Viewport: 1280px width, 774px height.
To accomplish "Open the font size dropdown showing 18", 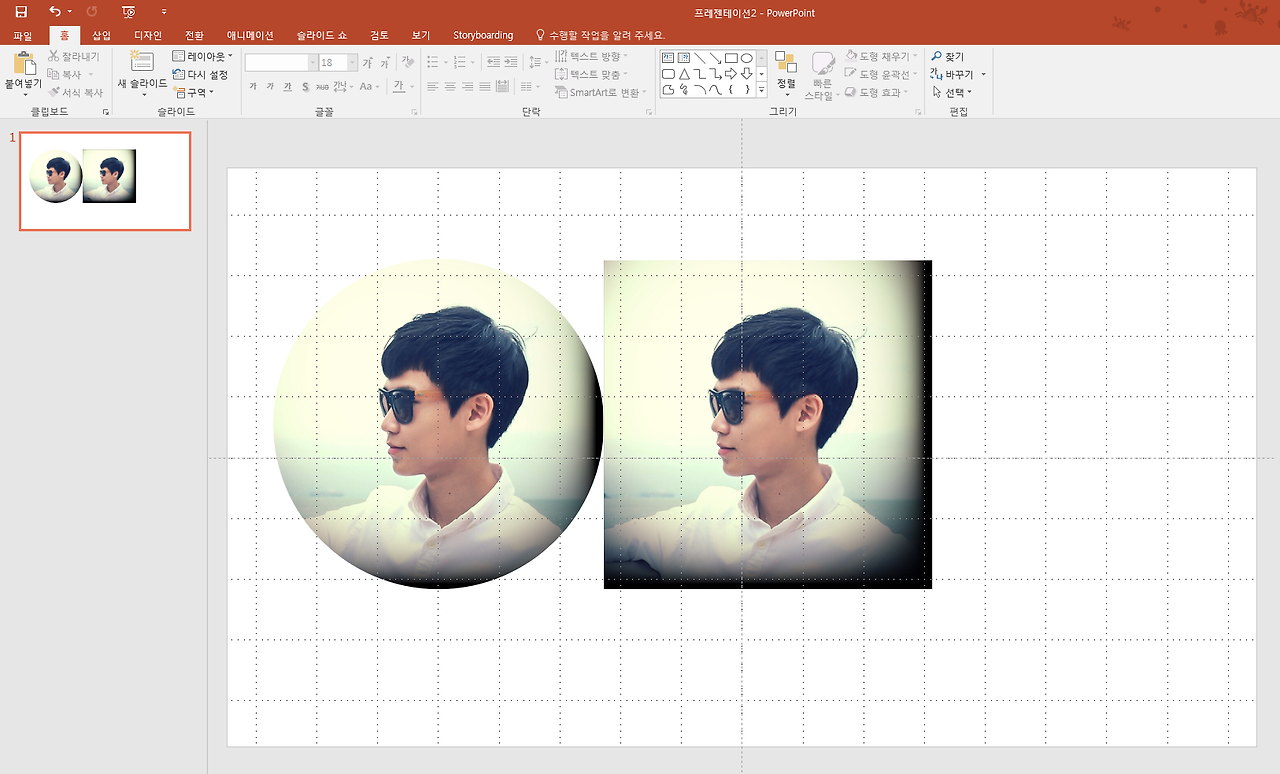I will tap(352, 63).
